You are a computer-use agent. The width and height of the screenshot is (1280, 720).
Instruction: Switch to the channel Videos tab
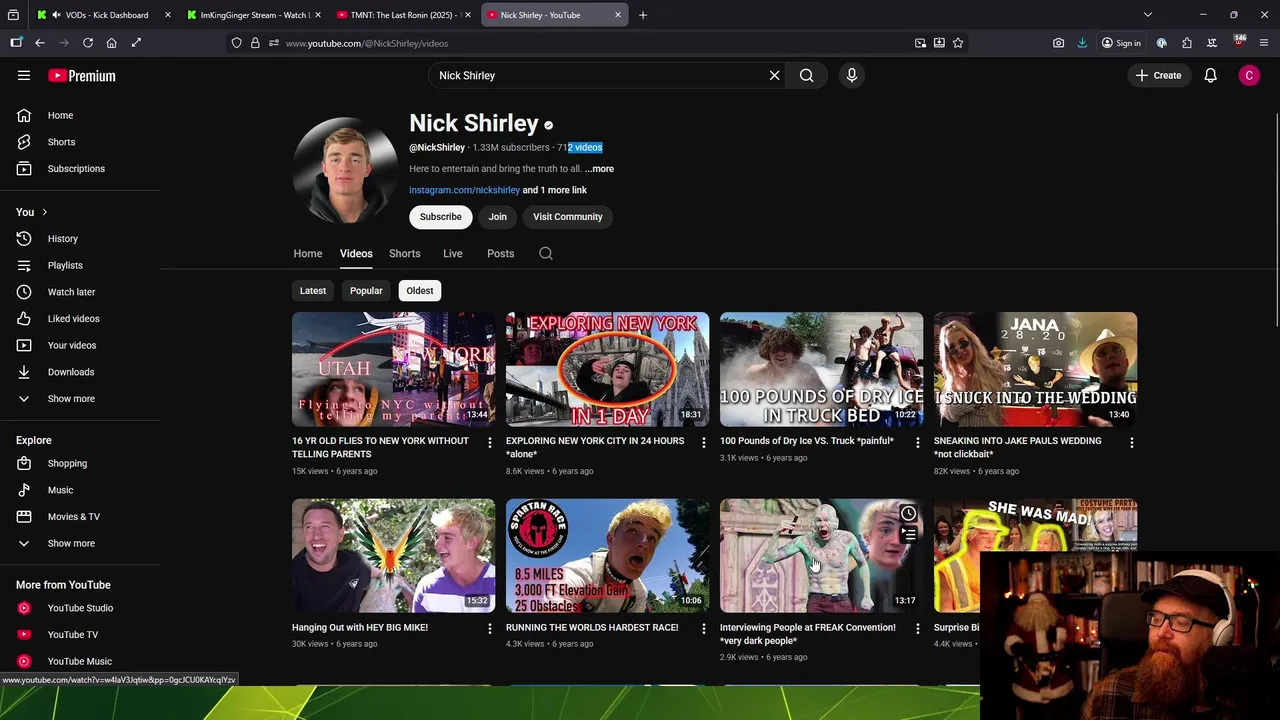pos(356,253)
